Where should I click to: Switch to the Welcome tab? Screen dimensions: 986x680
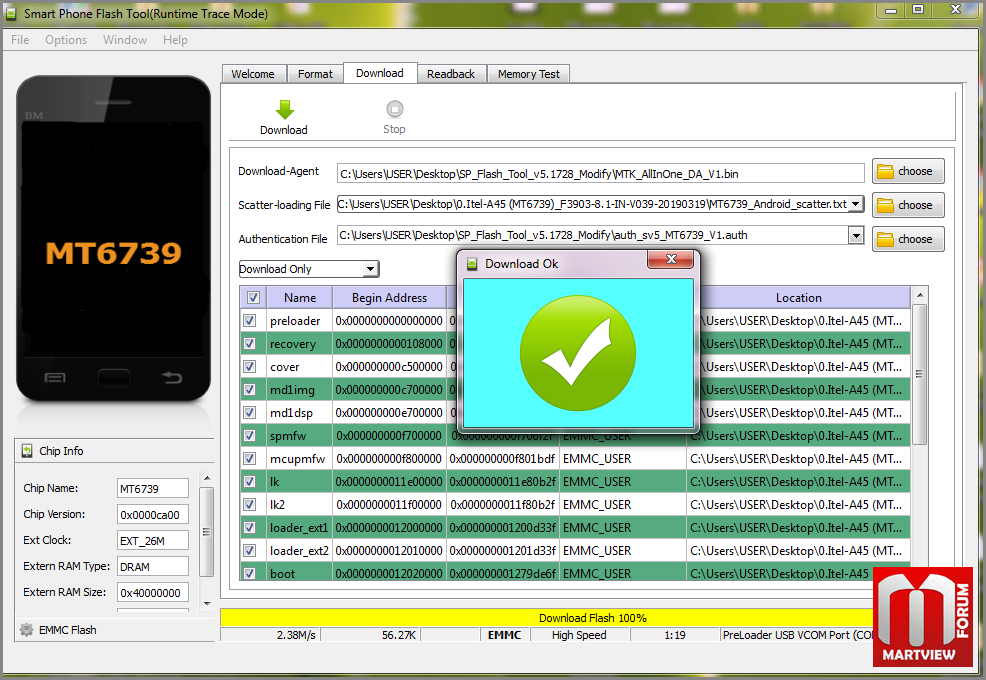(x=253, y=74)
